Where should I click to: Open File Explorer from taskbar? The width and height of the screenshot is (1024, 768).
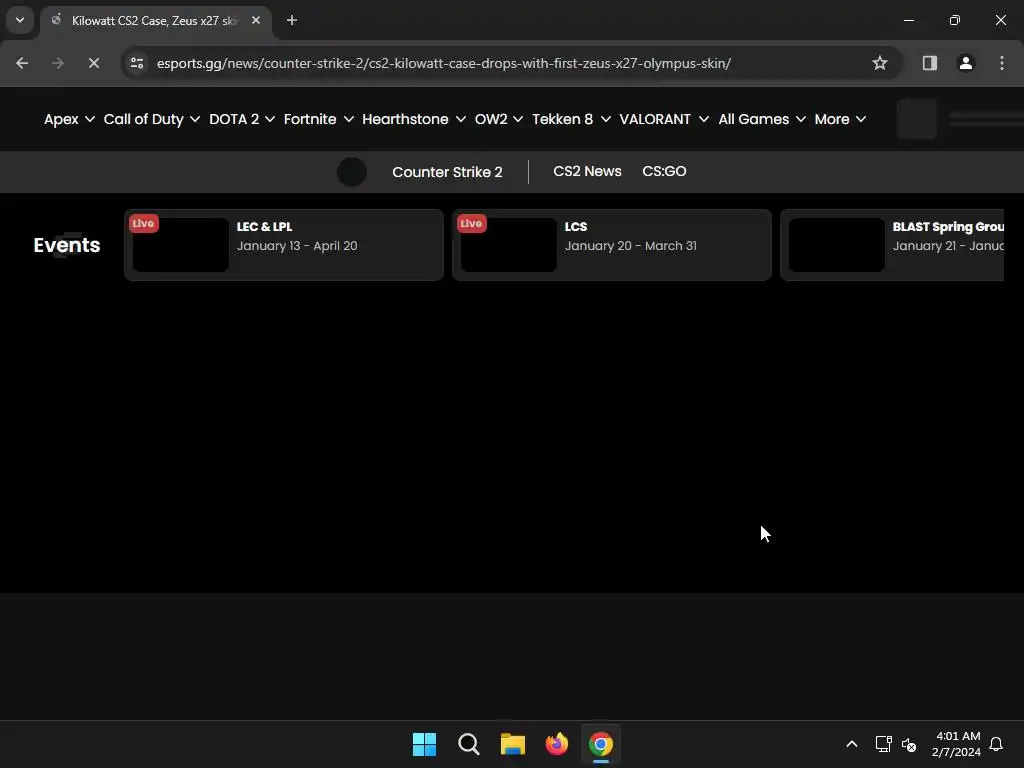(513, 744)
